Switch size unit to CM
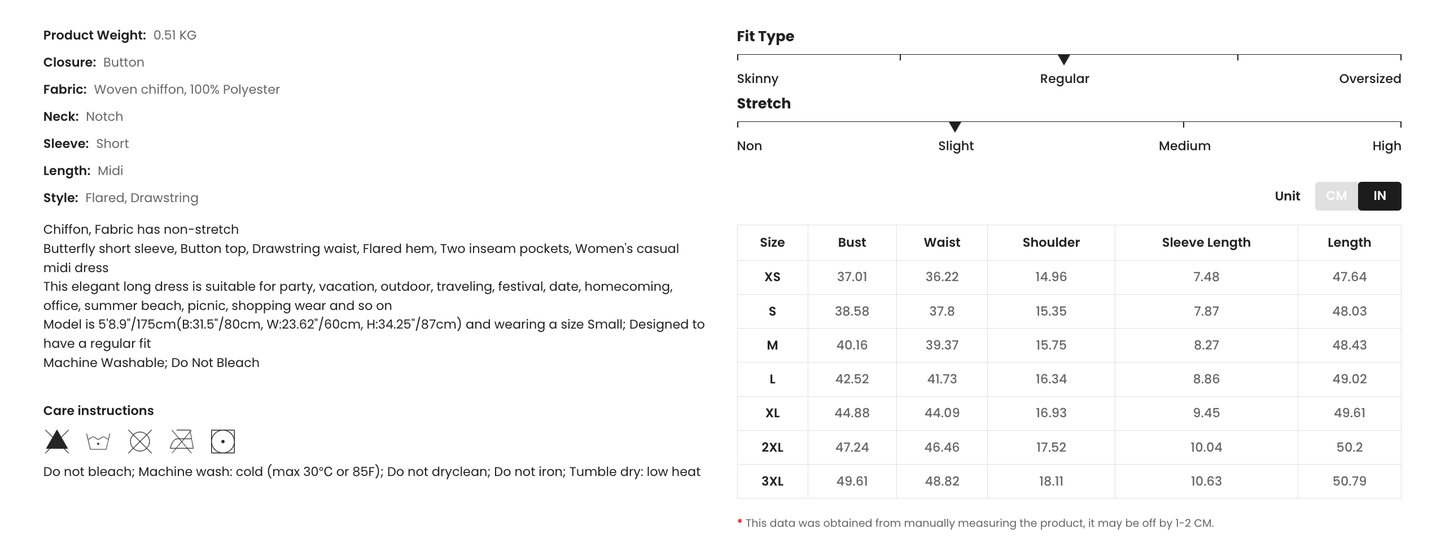The image size is (1445, 559). coord(1336,196)
